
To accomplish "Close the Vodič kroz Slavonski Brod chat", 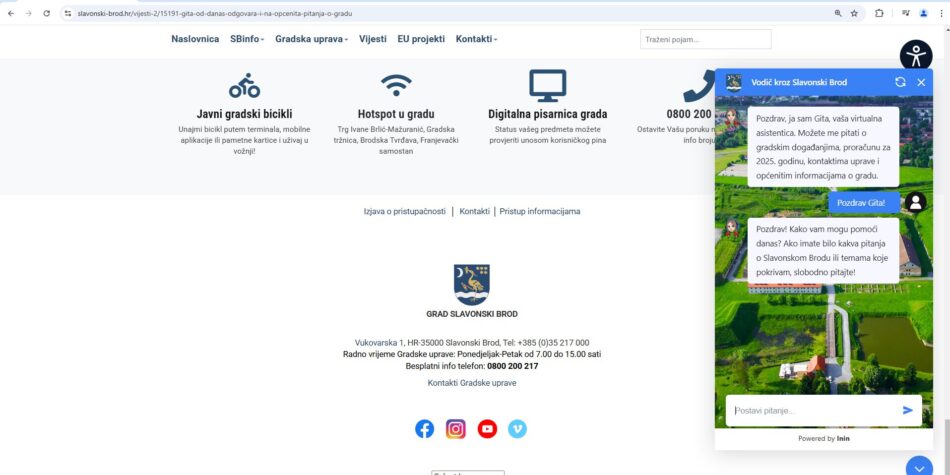I will (x=921, y=82).
